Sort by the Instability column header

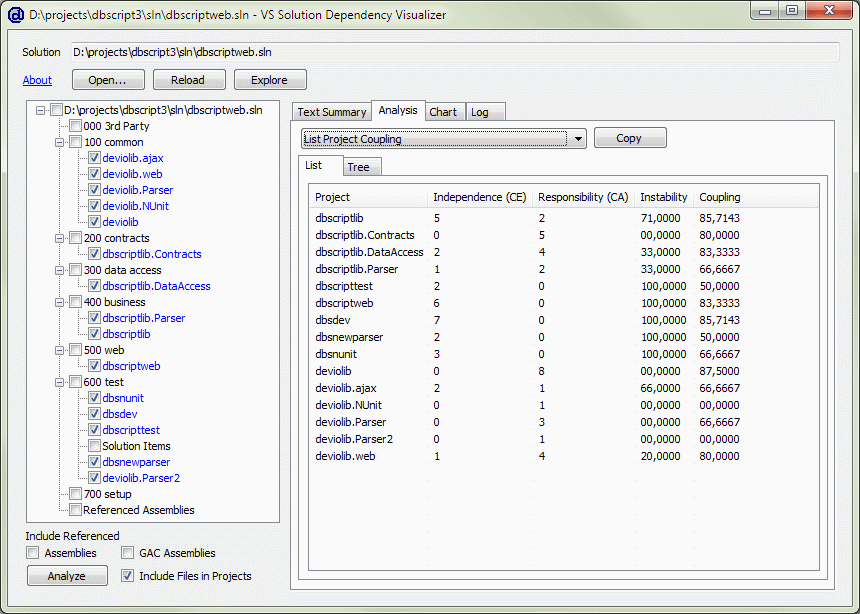(x=664, y=197)
